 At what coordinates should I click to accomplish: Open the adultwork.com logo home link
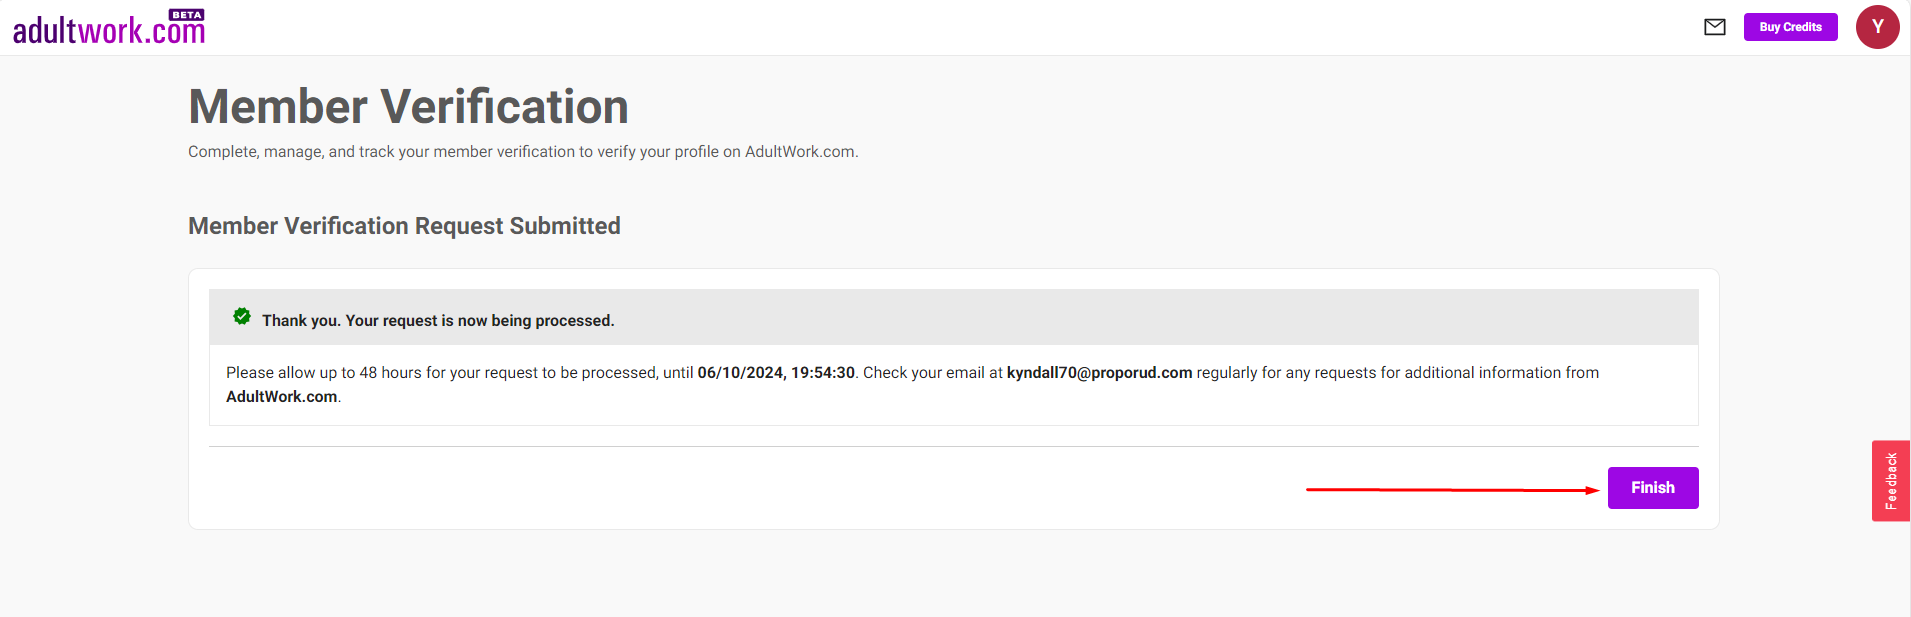pos(108,30)
